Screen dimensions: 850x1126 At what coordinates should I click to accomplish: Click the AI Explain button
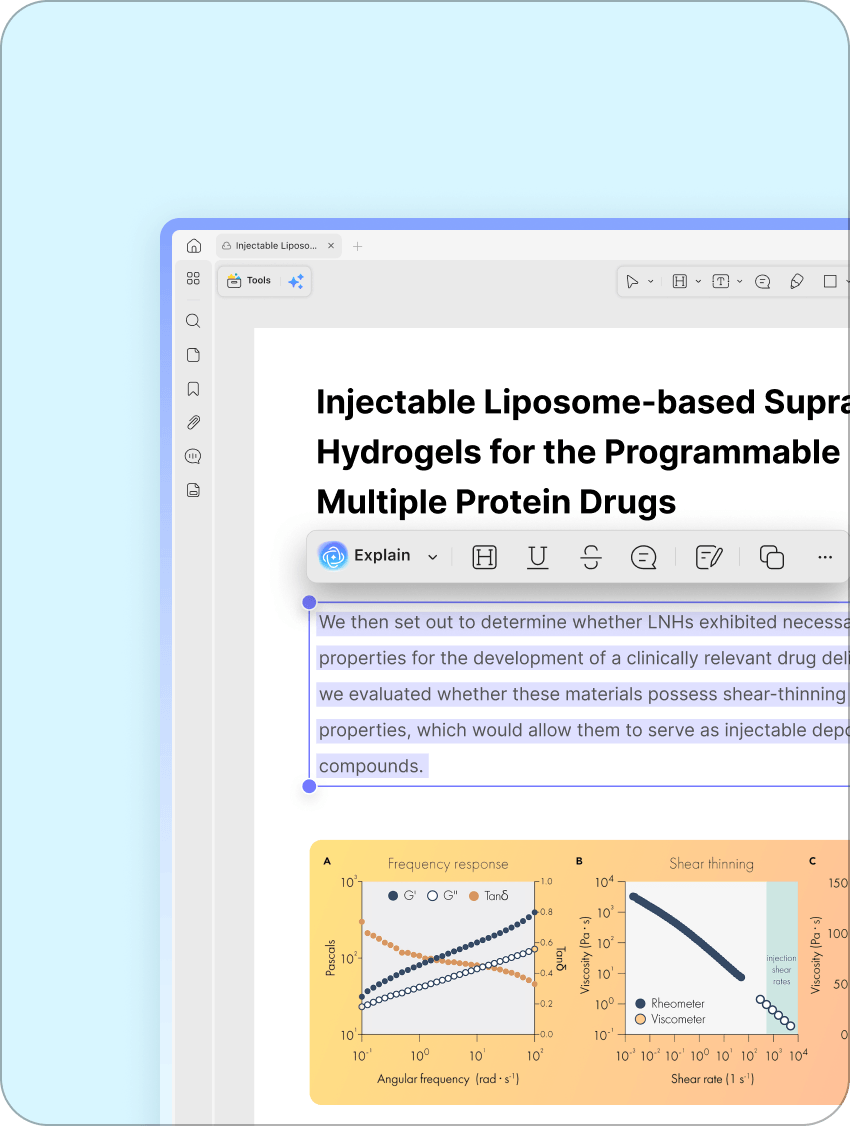click(365, 556)
